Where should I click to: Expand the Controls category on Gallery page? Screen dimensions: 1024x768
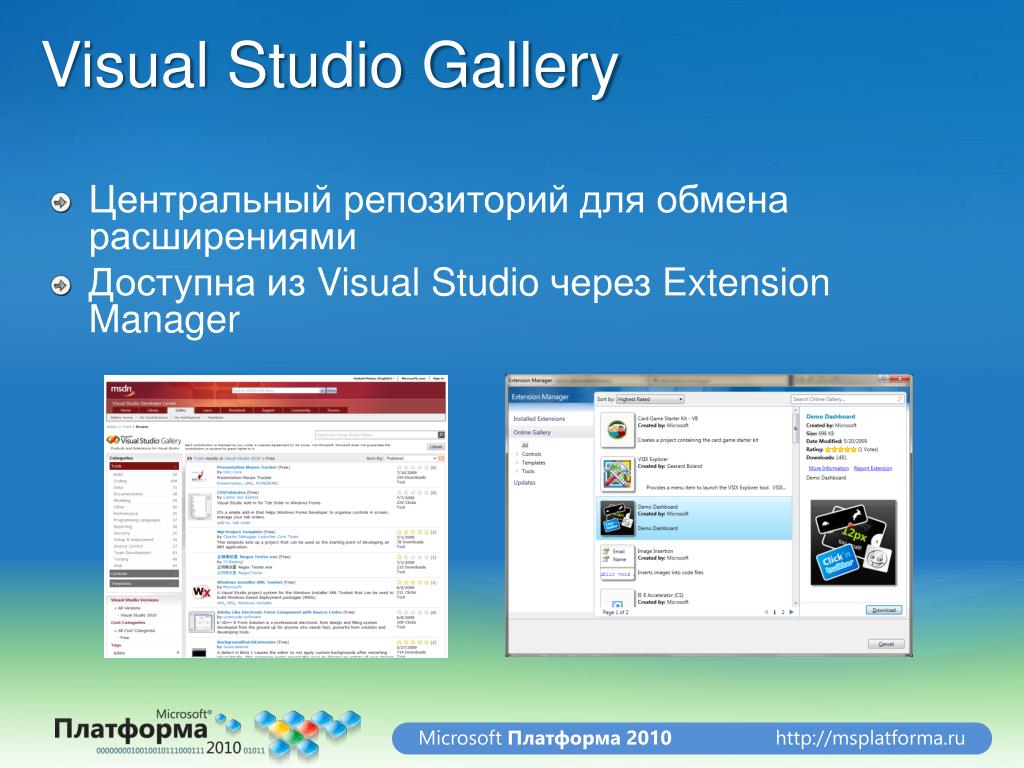point(144,574)
